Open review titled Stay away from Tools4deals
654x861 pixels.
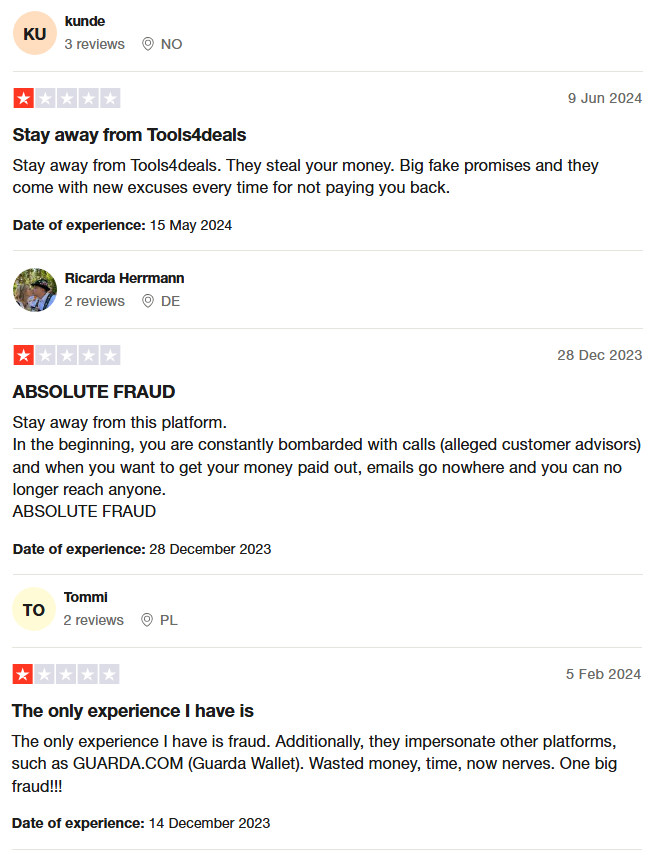pyautogui.click(x=129, y=135)
